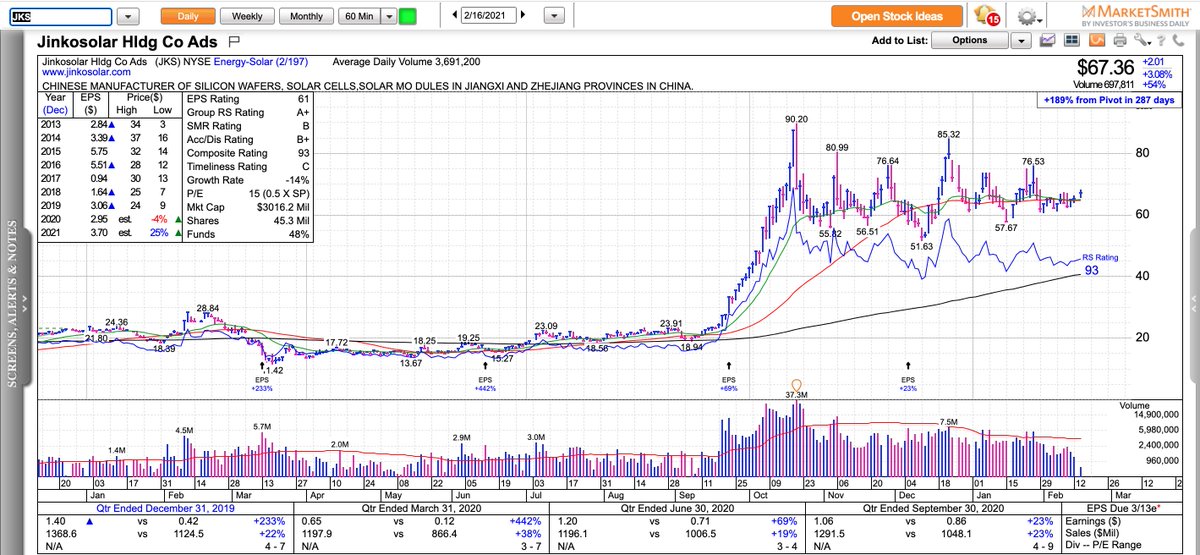Click the orange chart pattern icon

[1096, 41]
